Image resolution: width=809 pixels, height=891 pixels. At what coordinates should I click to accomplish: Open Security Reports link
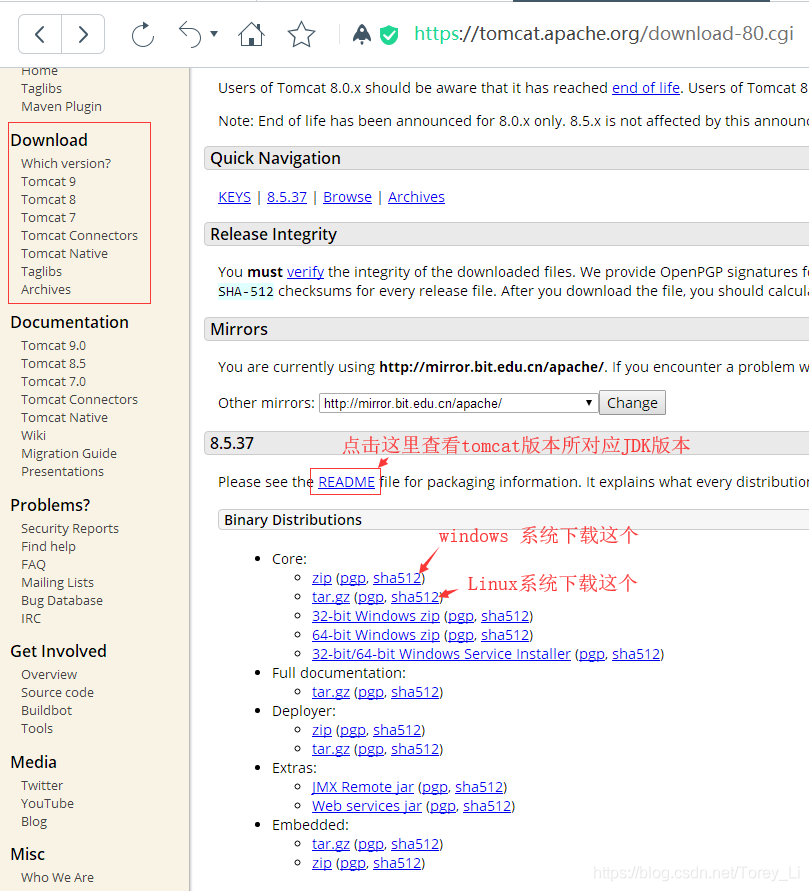70,529
